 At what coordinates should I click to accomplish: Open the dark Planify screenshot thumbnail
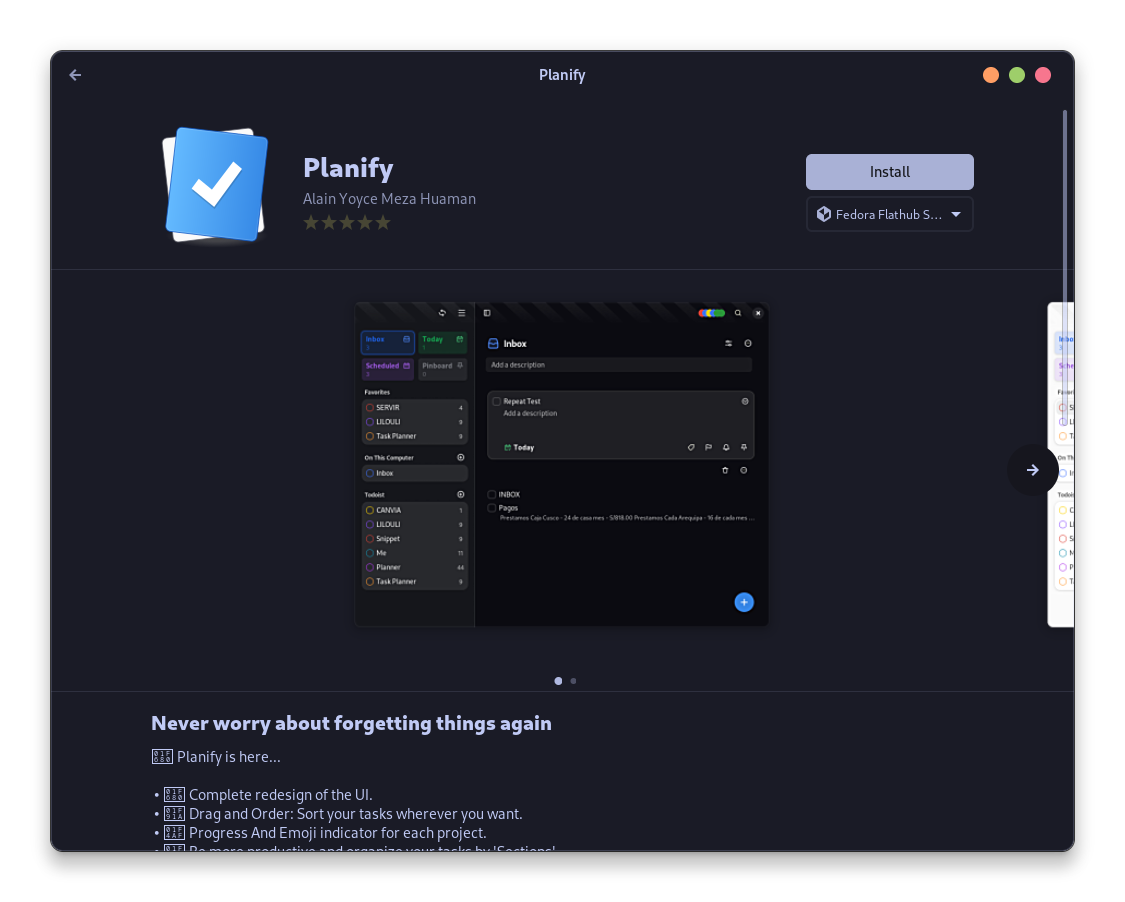pyautogui.click(x=562, y=464)
